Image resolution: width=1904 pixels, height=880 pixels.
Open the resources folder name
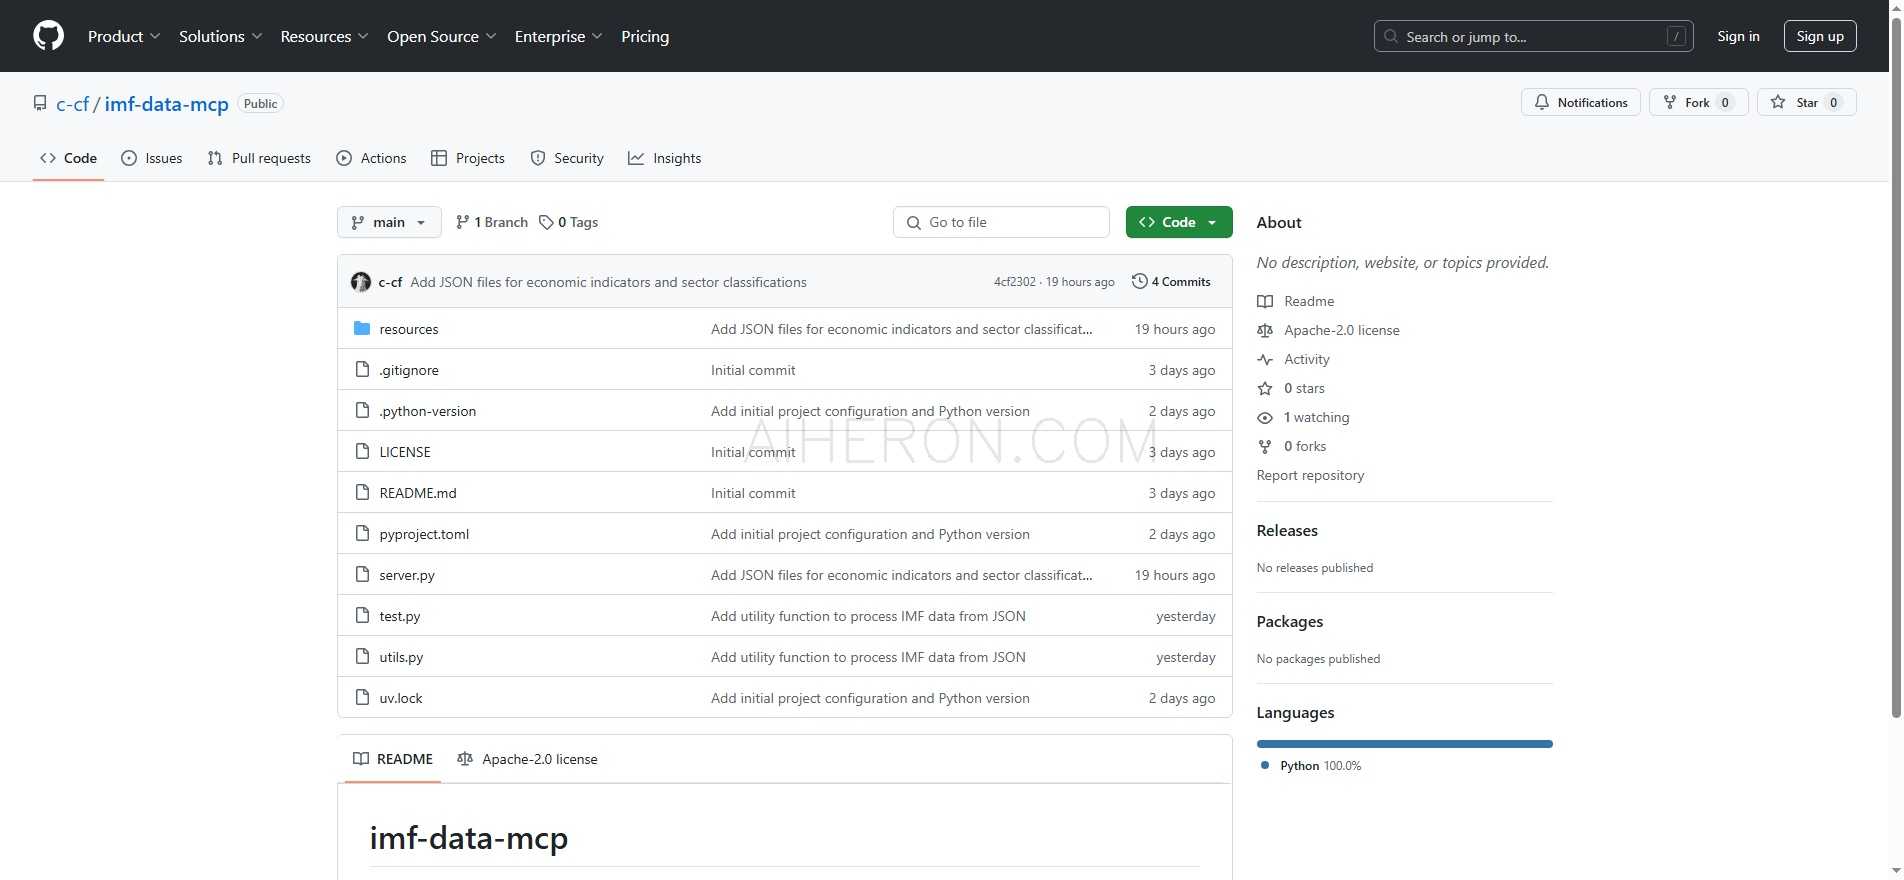pos(409,329)
